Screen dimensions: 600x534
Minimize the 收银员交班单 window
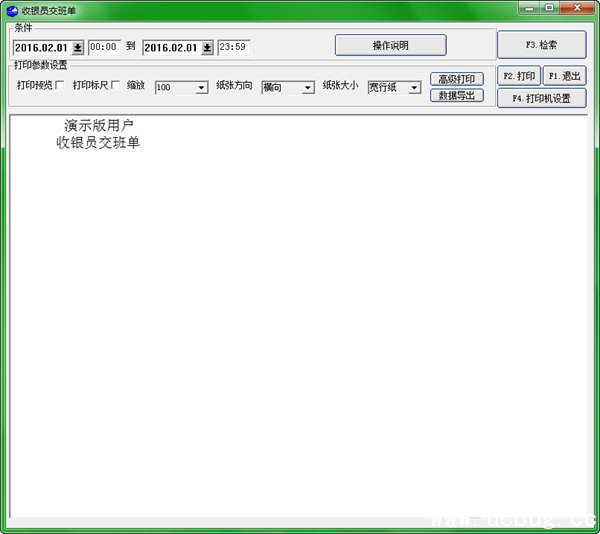529,8
